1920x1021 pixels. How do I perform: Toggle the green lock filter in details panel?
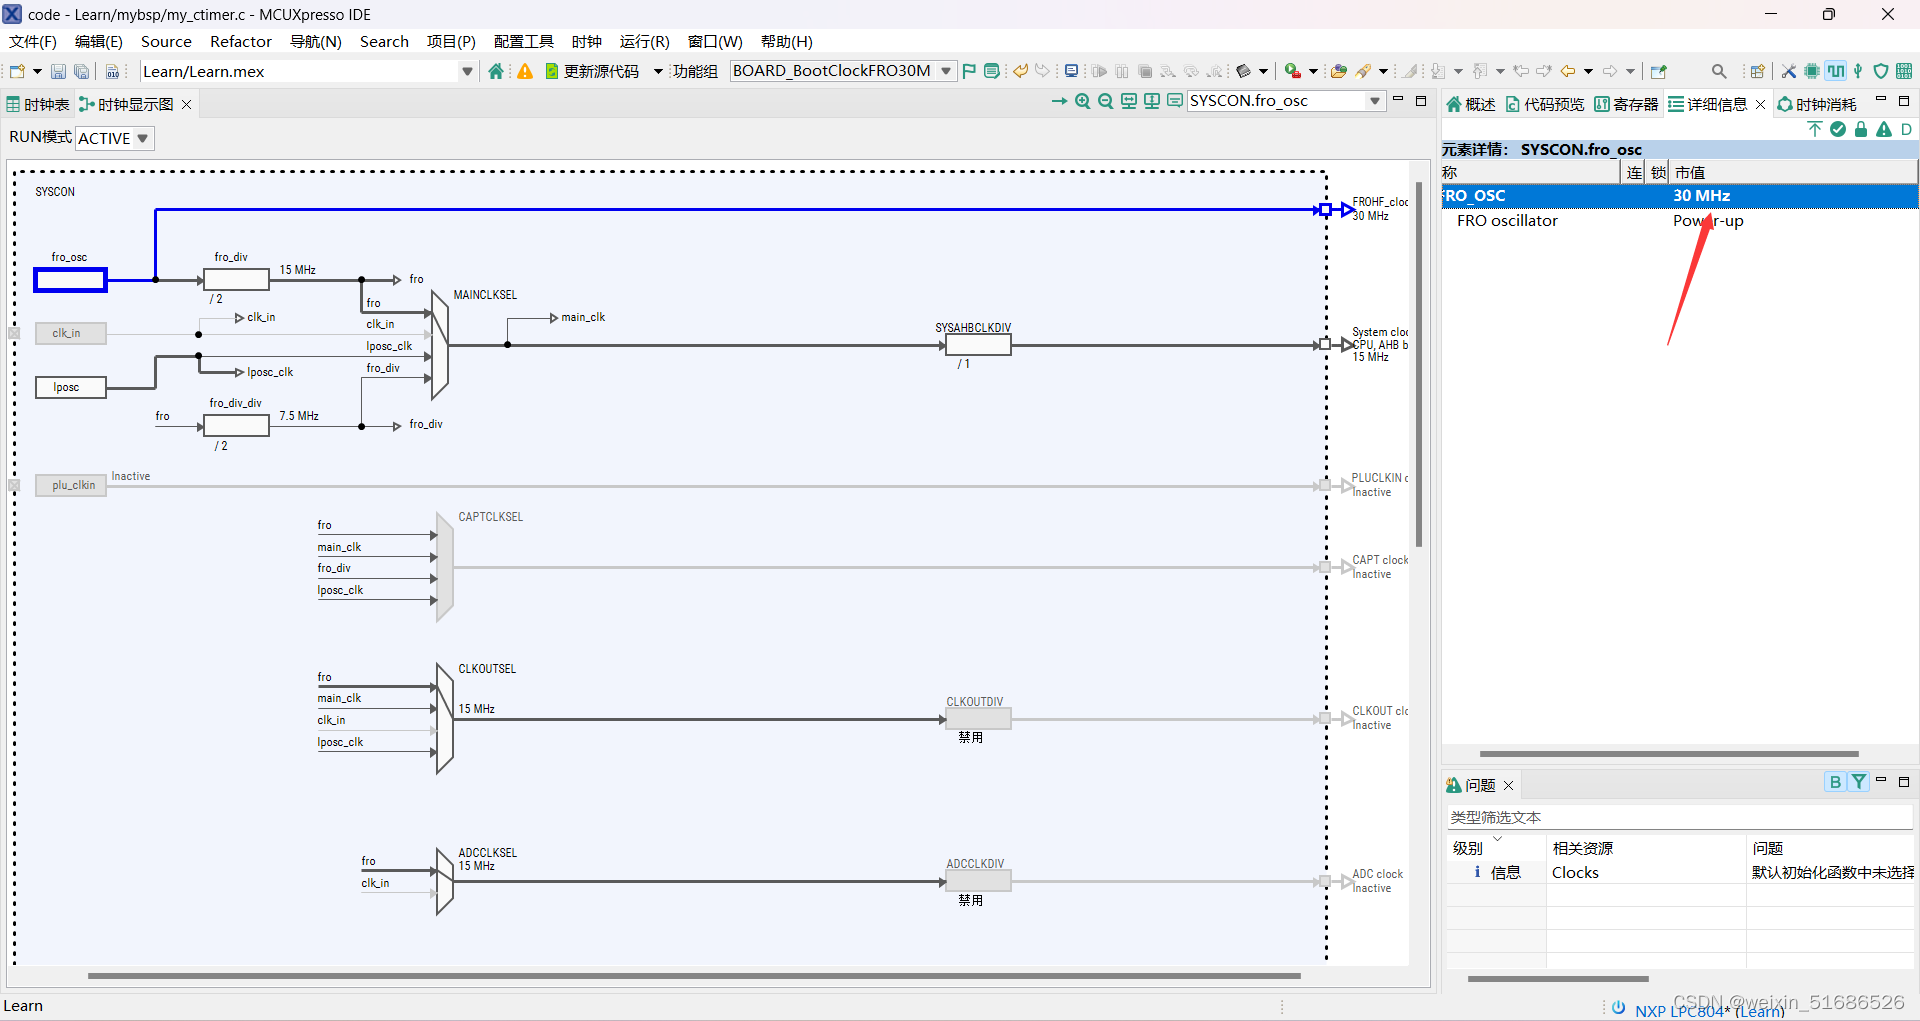pos(1861,129)
